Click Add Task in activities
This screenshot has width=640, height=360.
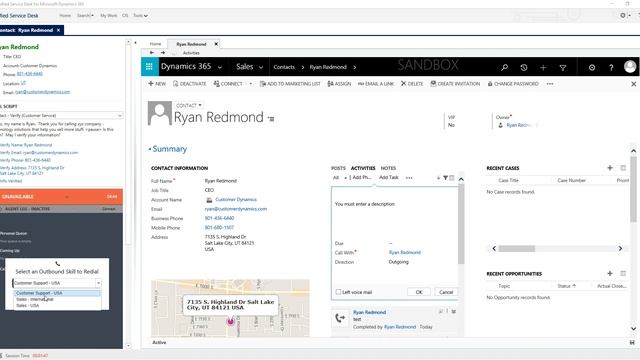point(389,178)
